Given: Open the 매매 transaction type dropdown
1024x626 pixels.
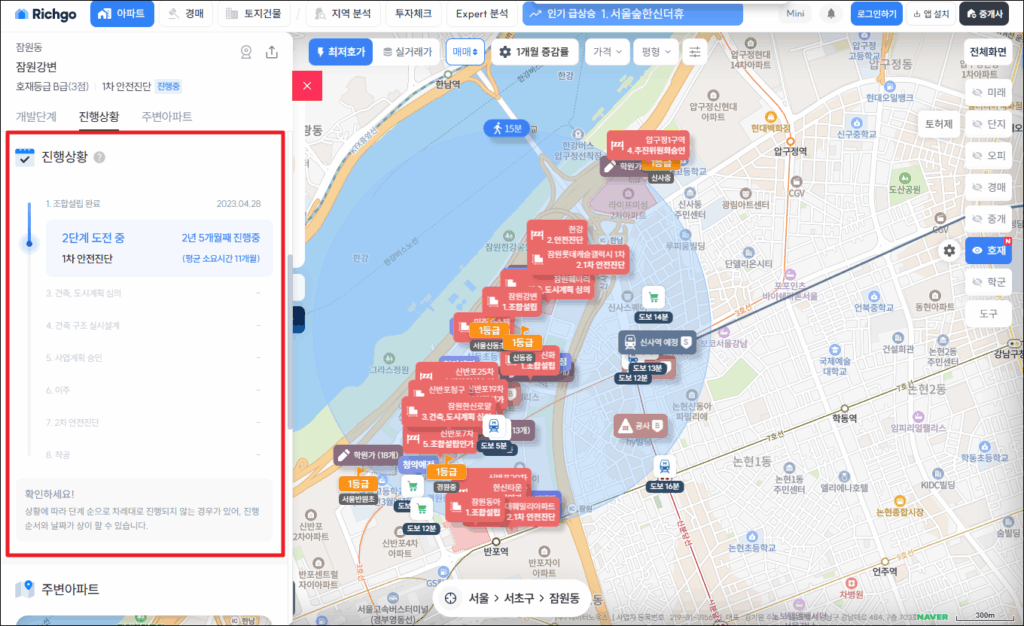Looking at the screenshot, I should click(464, 51).
